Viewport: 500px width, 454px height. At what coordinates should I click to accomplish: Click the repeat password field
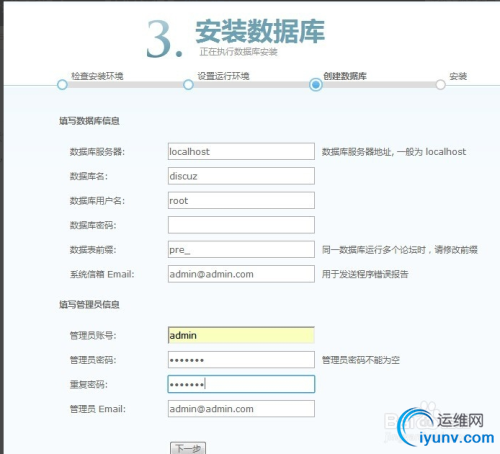click(x=241, y=384)
